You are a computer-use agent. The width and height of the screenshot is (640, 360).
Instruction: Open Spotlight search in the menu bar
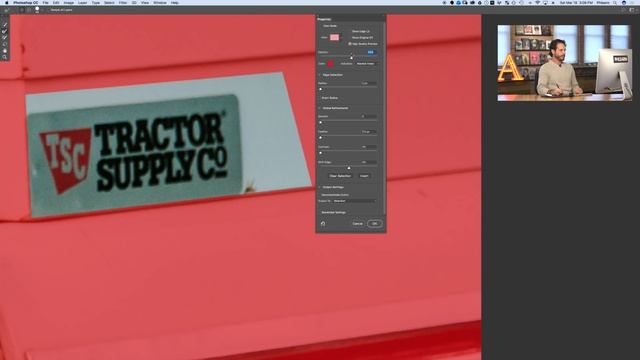tap(615, 2)
